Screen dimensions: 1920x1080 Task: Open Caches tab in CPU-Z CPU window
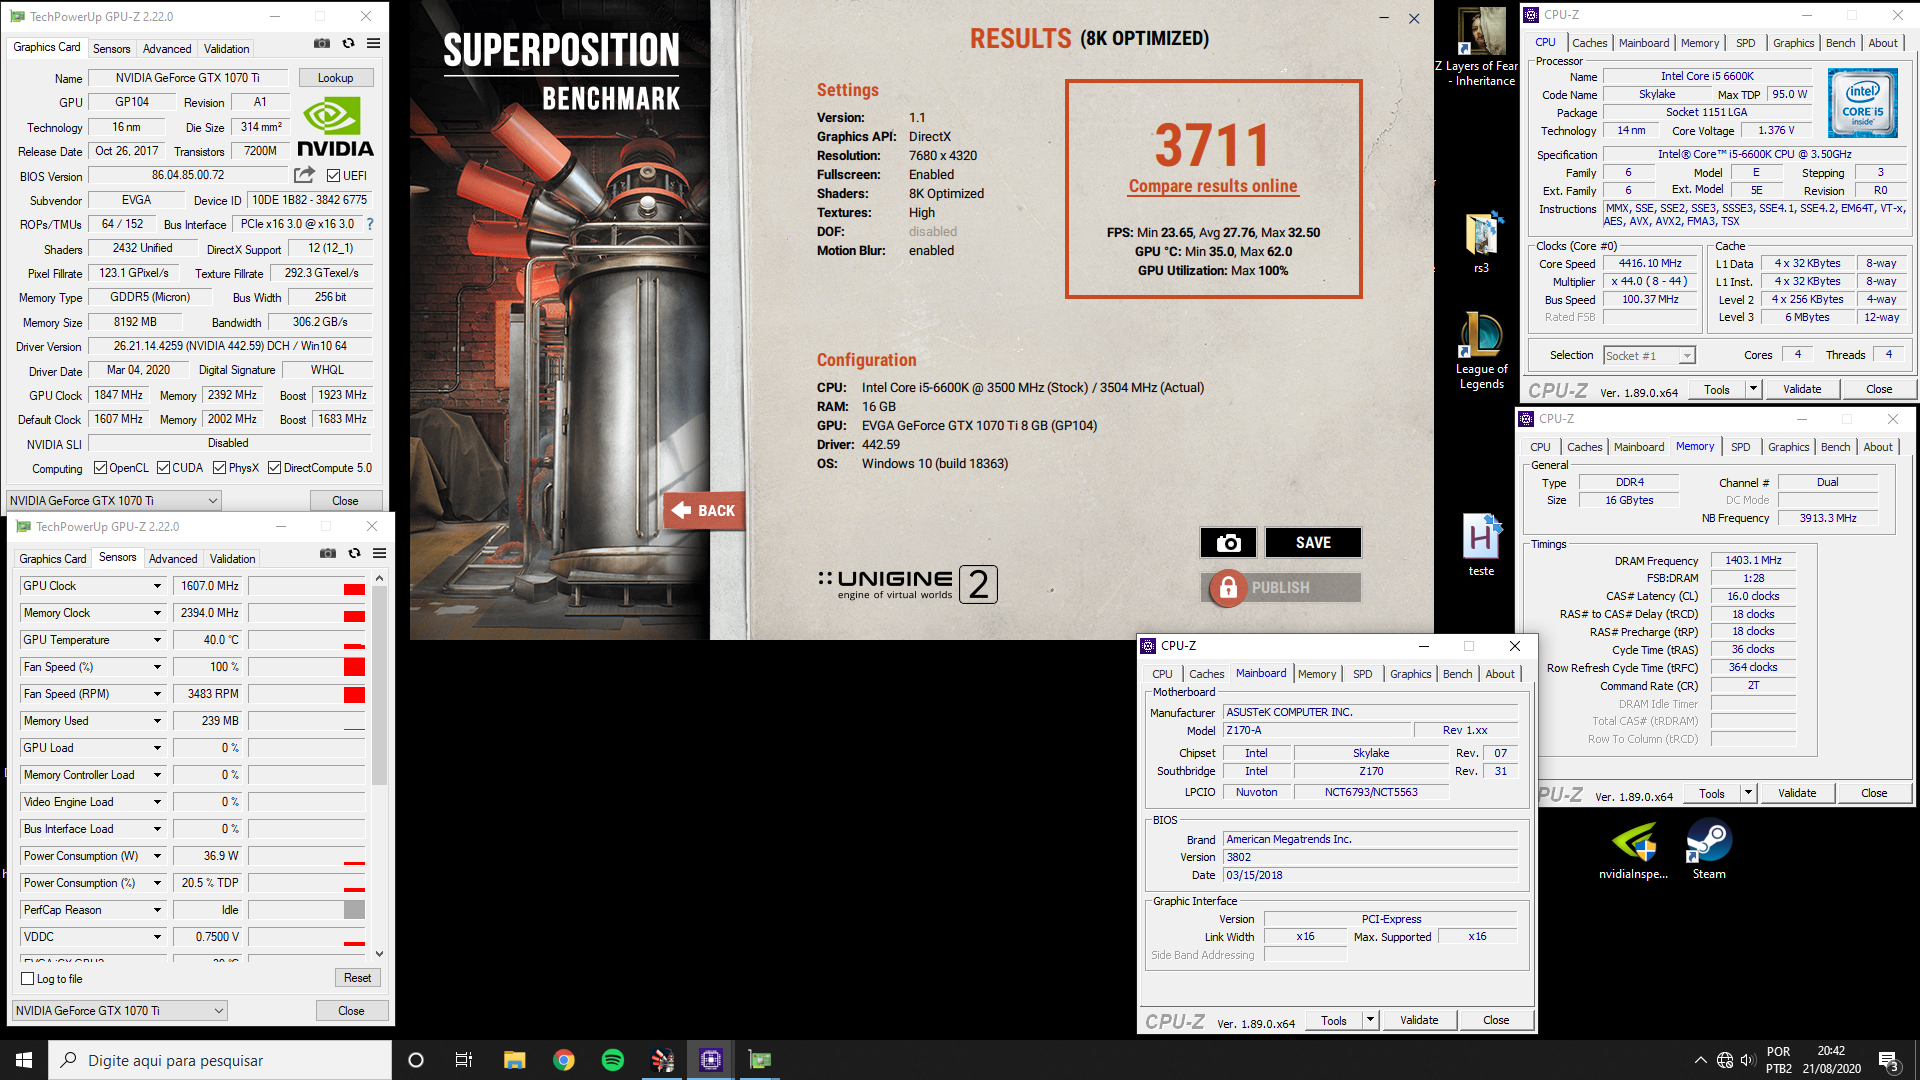click(1589, 43)
